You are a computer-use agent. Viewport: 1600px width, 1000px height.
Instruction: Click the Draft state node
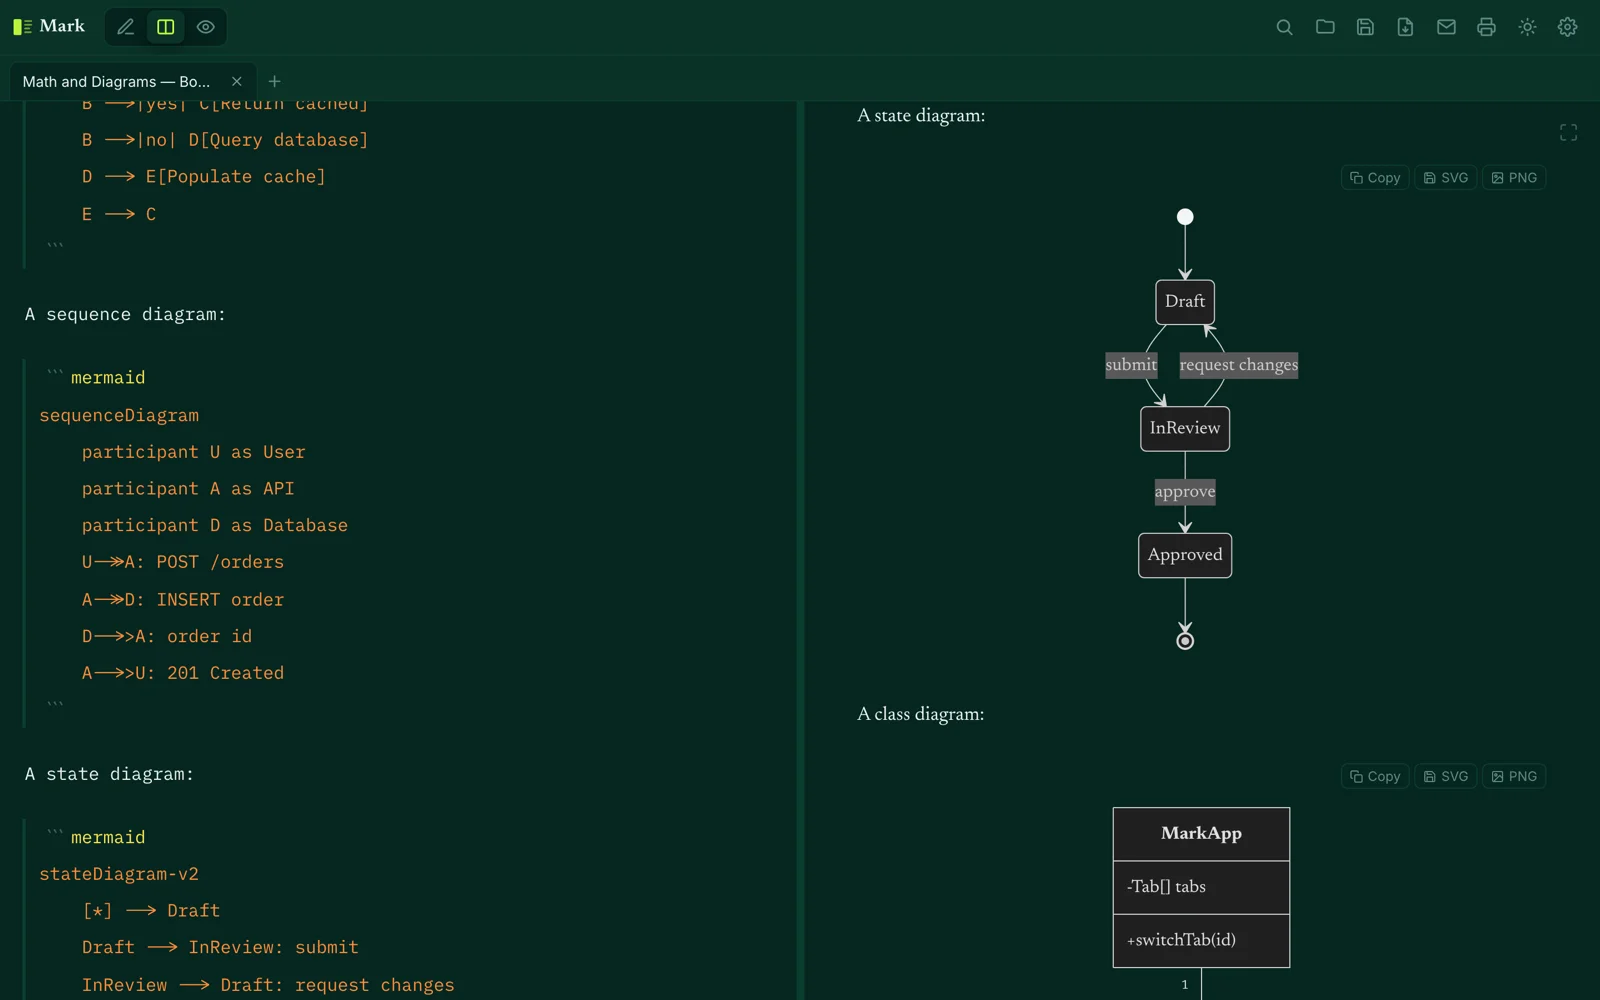coord(1185,302)
